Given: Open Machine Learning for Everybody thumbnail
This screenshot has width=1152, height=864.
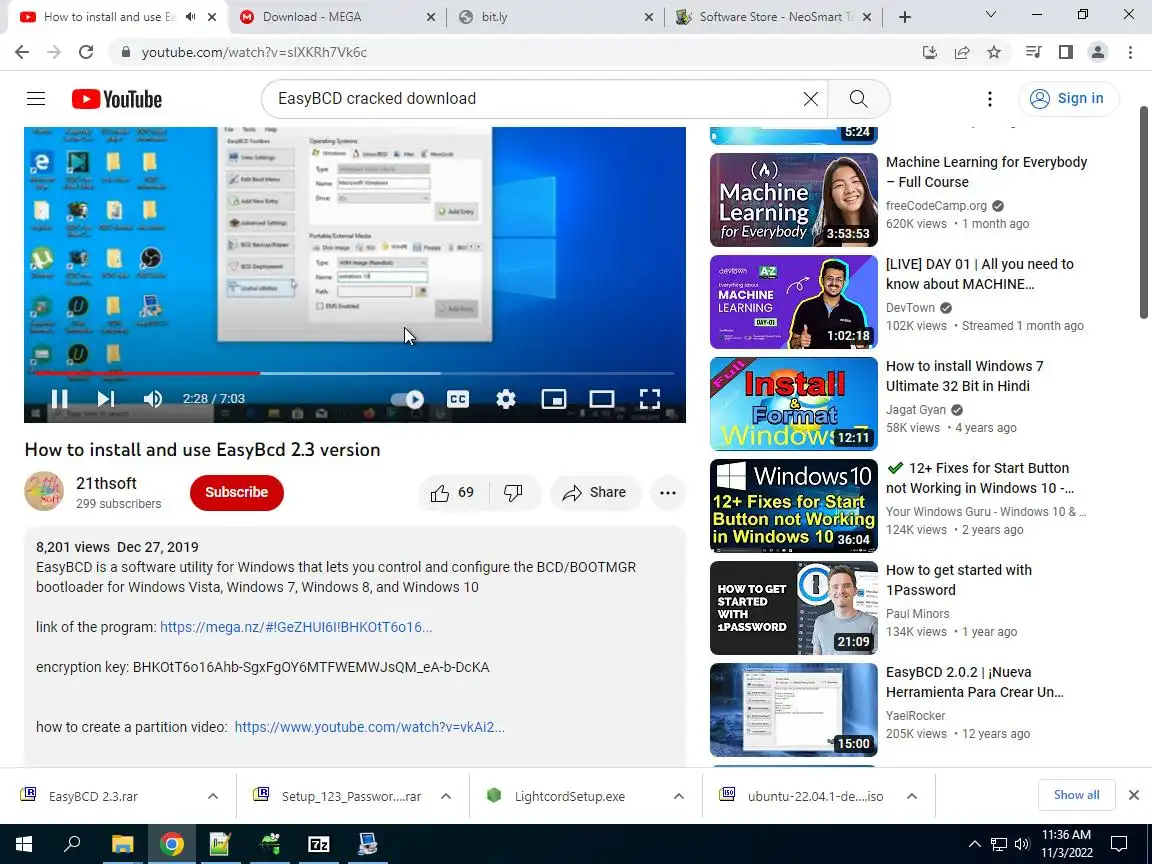Looking at the screenshot, I should coord(793,200).
